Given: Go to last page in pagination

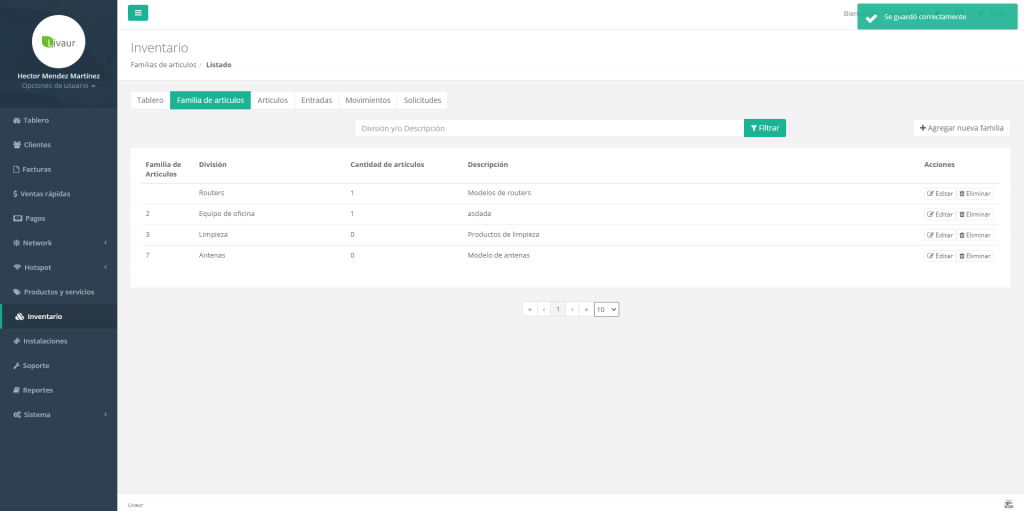Looking at the screenshot, I should [586, 309].
